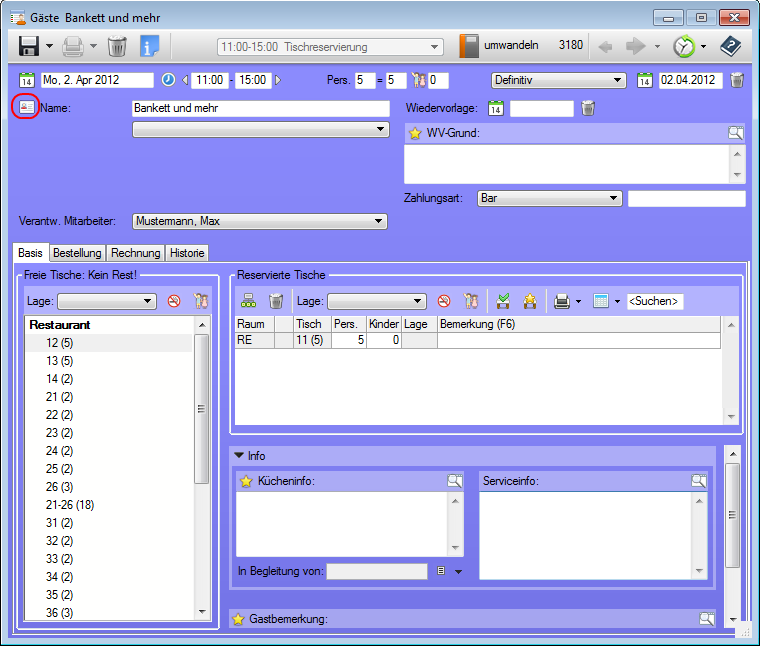Toggle non-smoking filter in Freie Tische
The height and width of the screenshot is (646, 760).
point(174,301)
